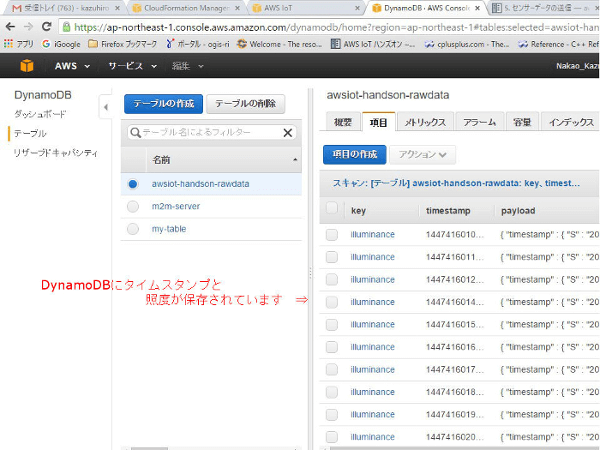Close the AWS IoT tab

tap(357, 8)
